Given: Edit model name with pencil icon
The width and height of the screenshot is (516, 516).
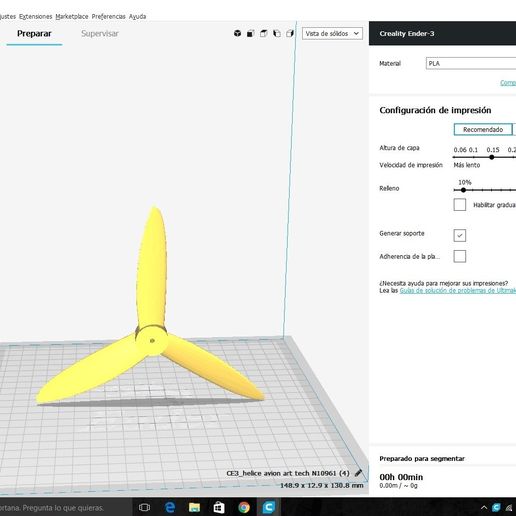Looking at the screenshot, I should [358, 473].
